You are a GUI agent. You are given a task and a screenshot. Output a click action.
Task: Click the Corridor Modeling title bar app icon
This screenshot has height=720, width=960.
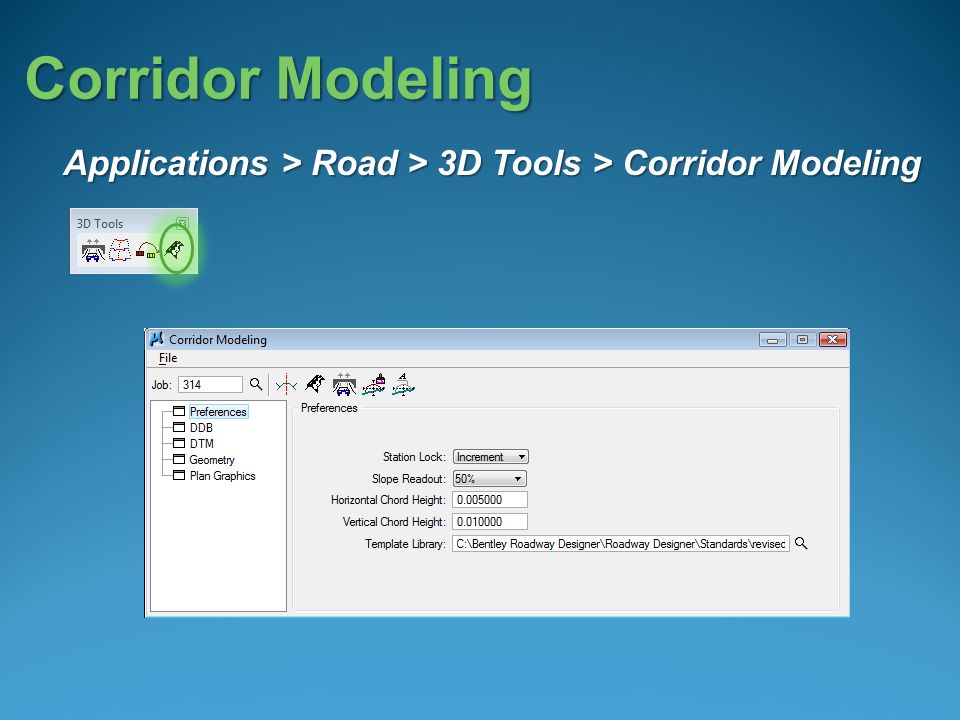tap(157, 339)
